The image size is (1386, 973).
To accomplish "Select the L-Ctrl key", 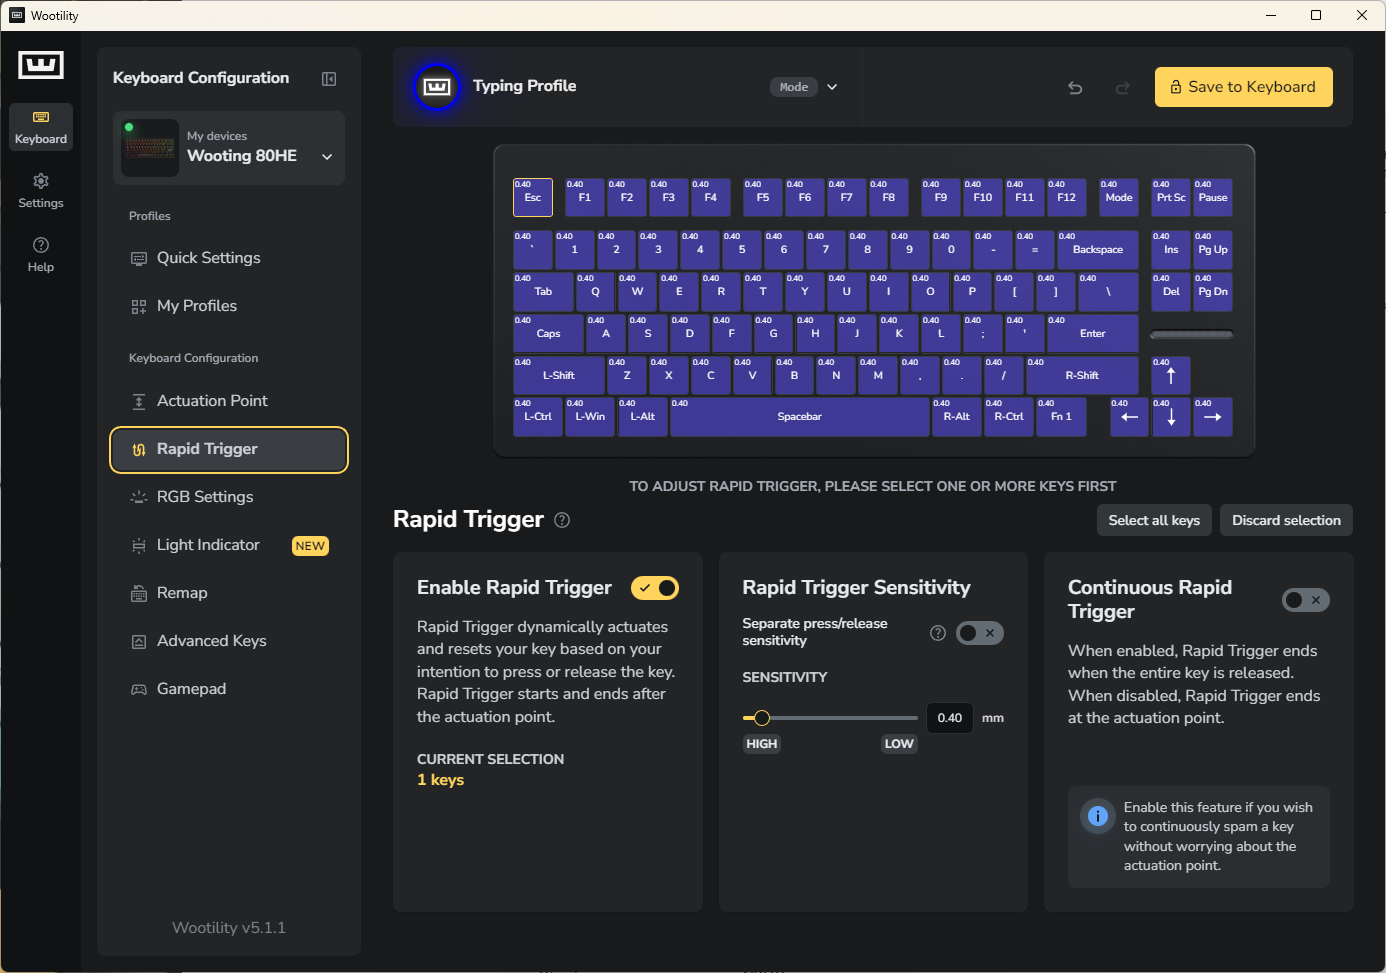I will (x=538, y=417).
